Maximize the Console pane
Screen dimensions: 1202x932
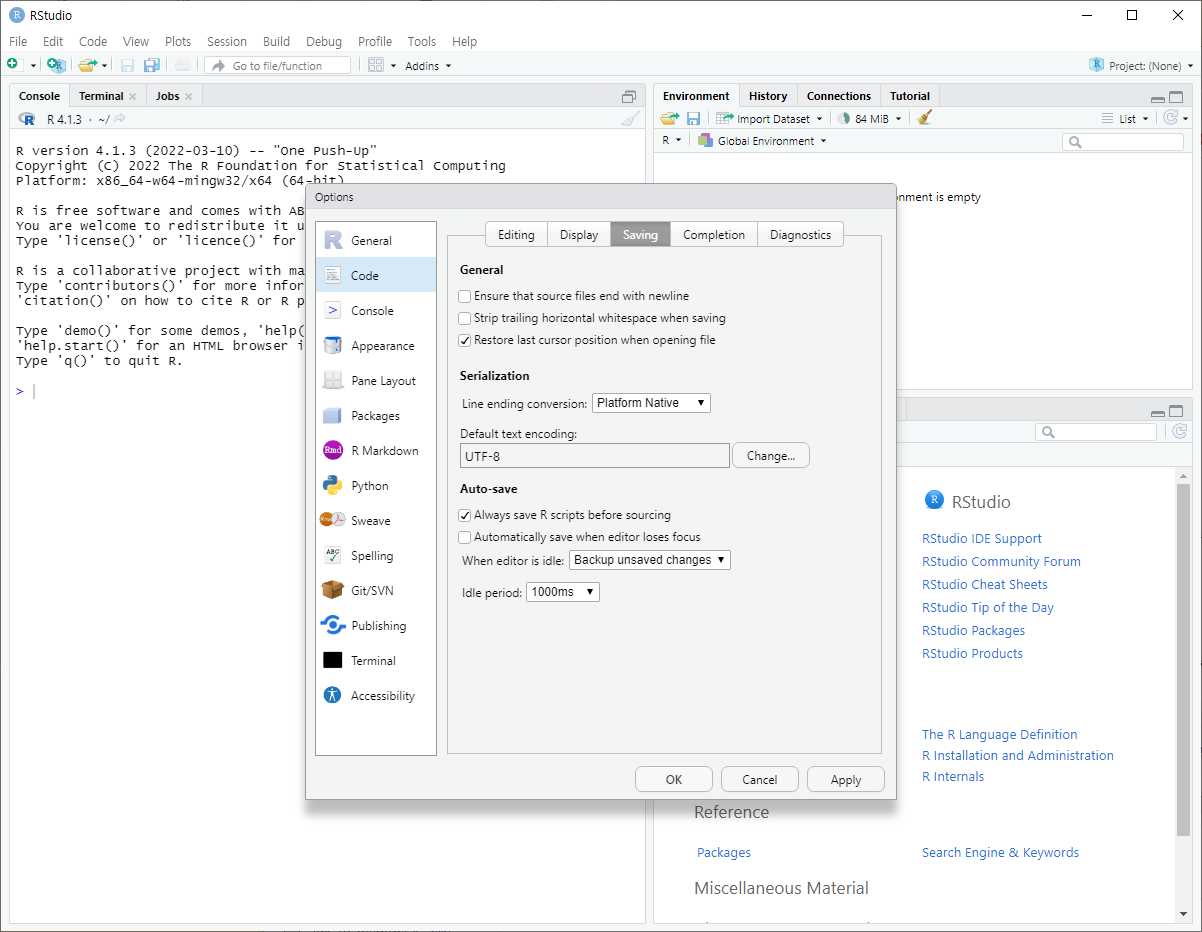pyautogui.click(x=629, y=97)
